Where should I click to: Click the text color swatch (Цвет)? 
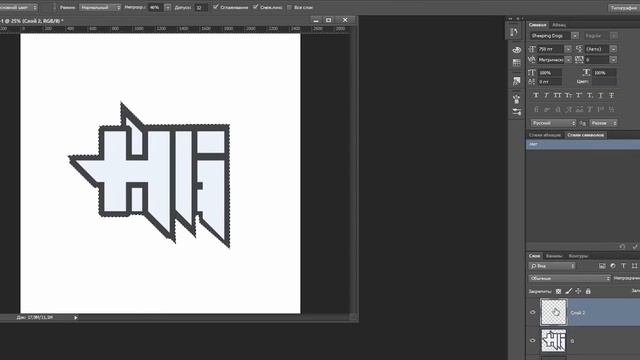point(604,82)
